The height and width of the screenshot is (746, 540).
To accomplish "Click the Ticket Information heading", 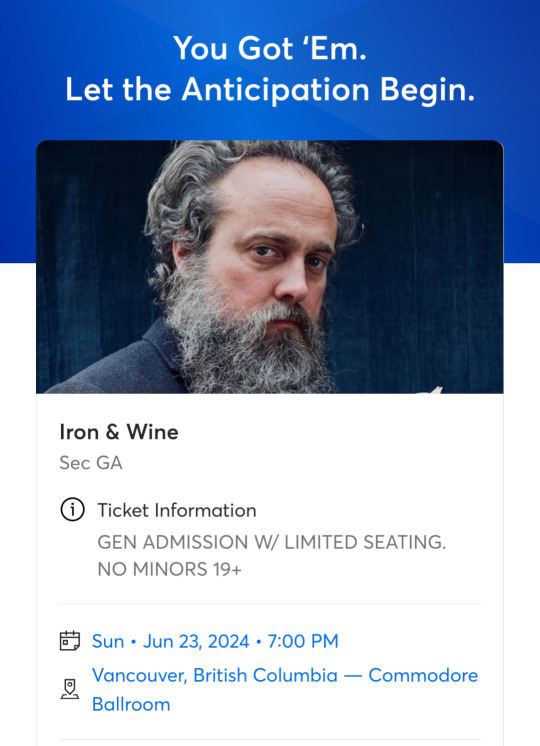I will click(x=177, y=510).
